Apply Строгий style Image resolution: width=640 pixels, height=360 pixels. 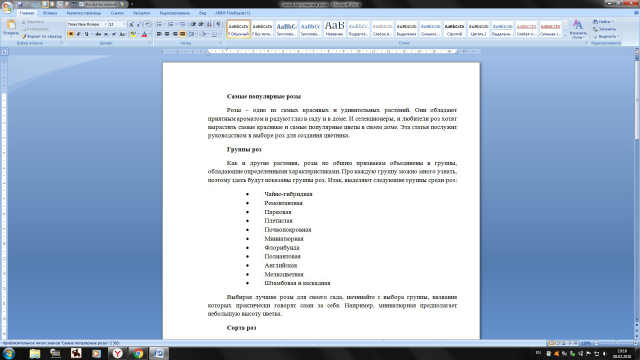(x=454, y=29)
